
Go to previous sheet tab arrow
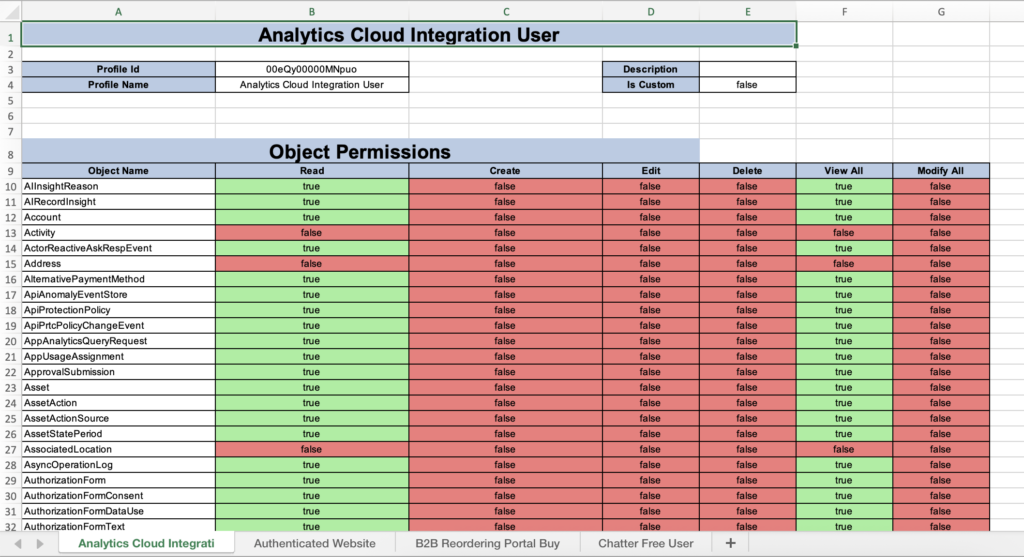(x=18, y=543)
